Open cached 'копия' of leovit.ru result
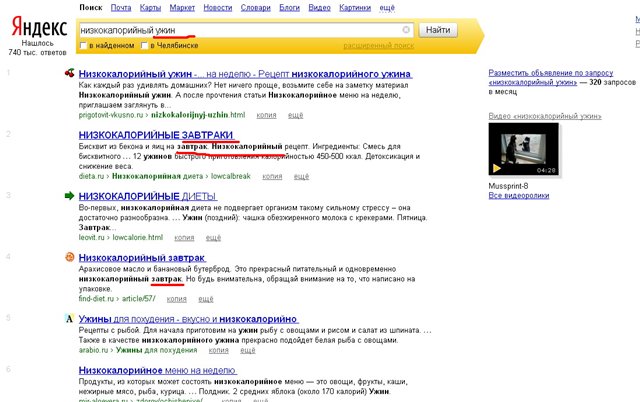The image size is (640, 402). (184, 238)
